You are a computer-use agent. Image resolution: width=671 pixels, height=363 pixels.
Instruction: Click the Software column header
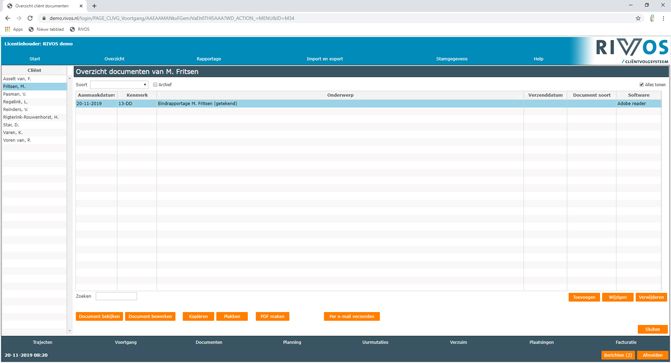639,95
